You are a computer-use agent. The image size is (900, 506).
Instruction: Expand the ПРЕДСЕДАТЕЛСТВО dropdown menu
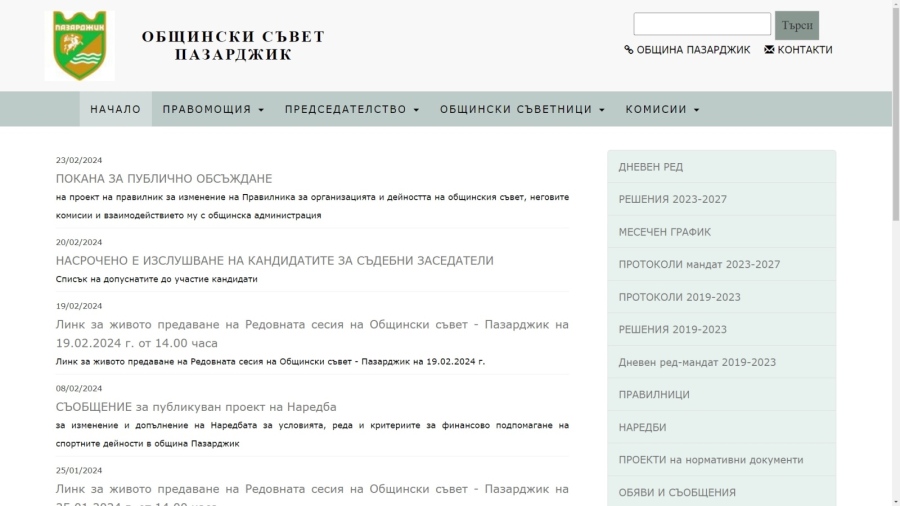(x=352, y=109)
